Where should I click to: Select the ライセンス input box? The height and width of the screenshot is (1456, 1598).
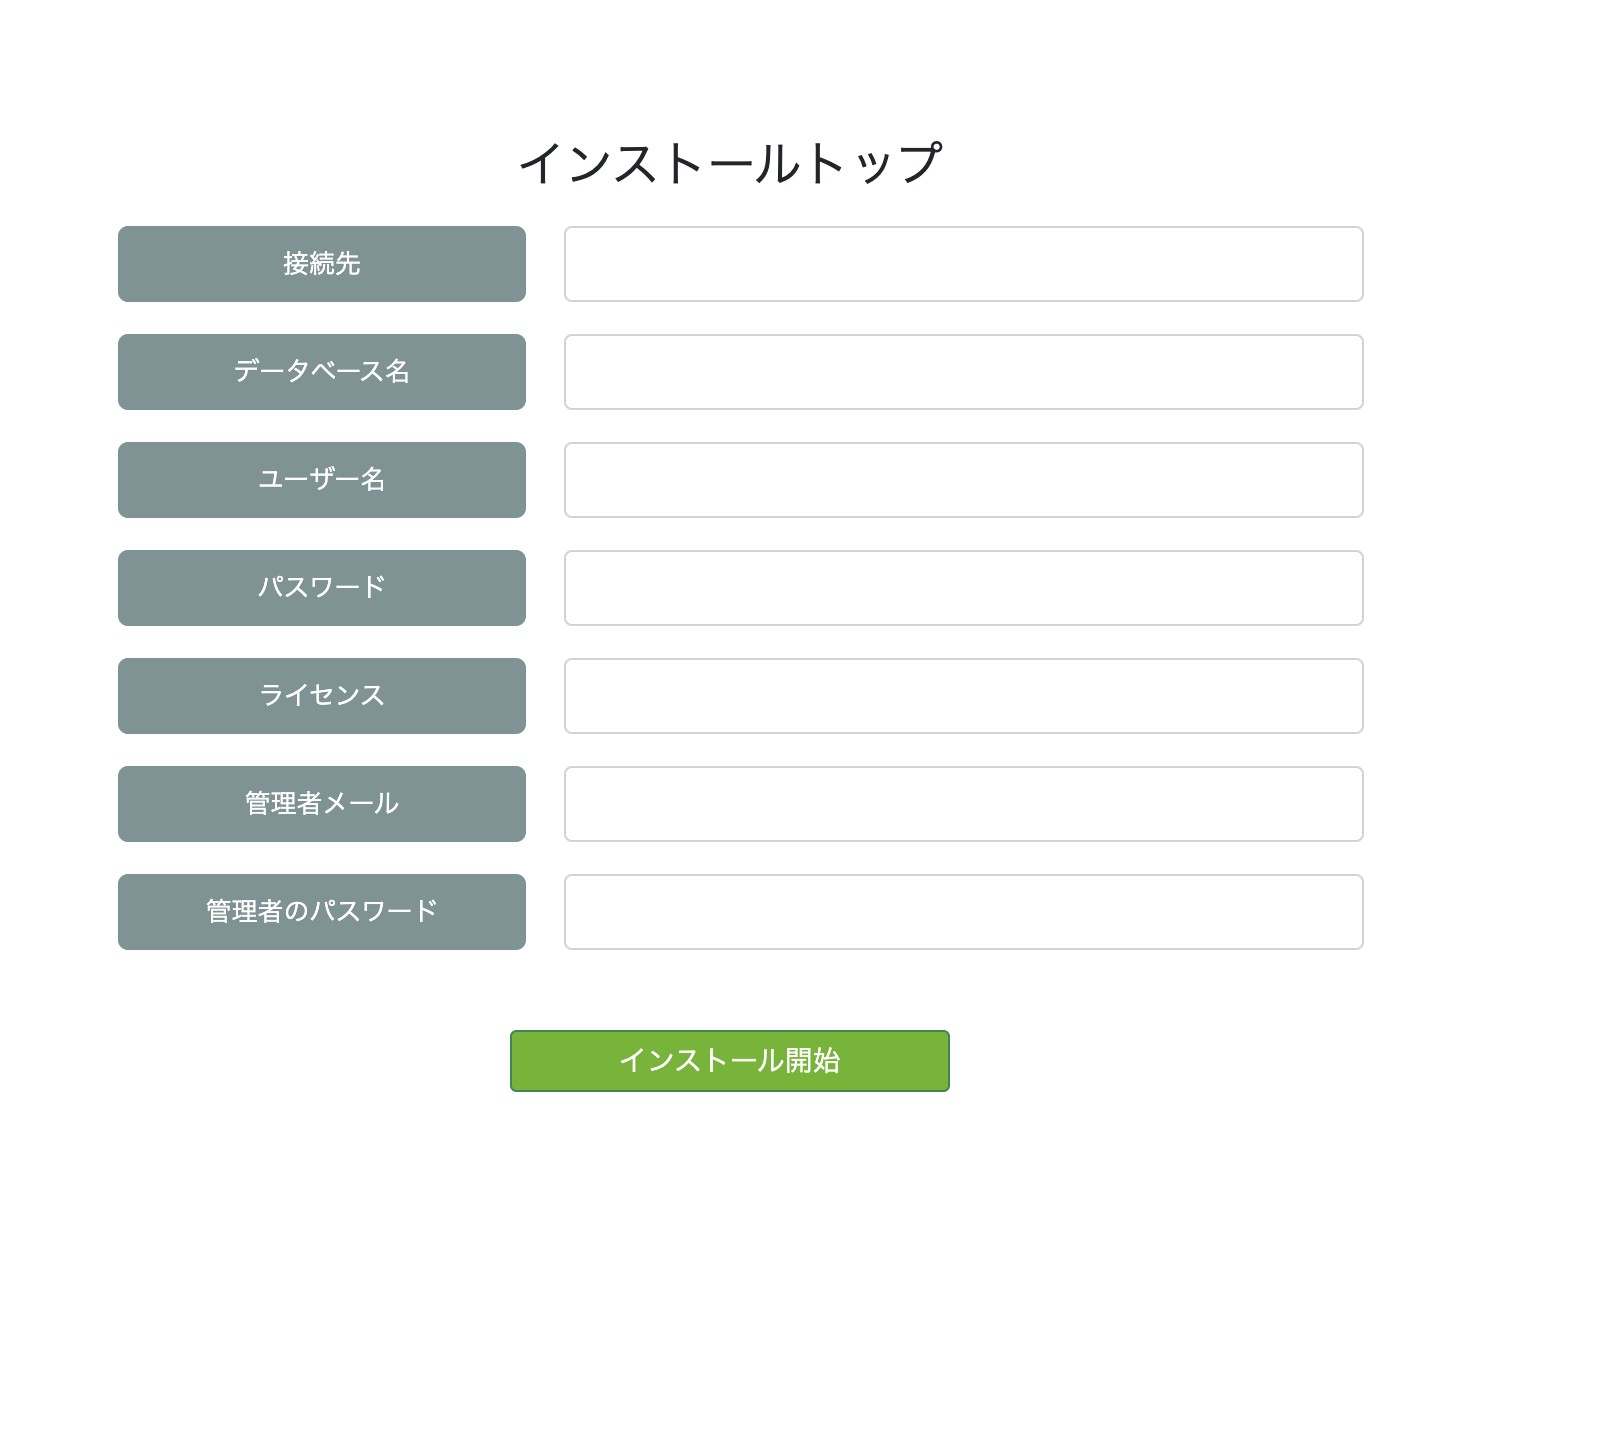(x=963, y=696)
